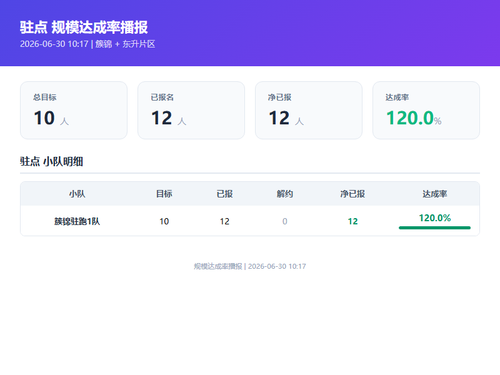
Task: Click the "净已报" table column header
Action: [x=353, y=194]
